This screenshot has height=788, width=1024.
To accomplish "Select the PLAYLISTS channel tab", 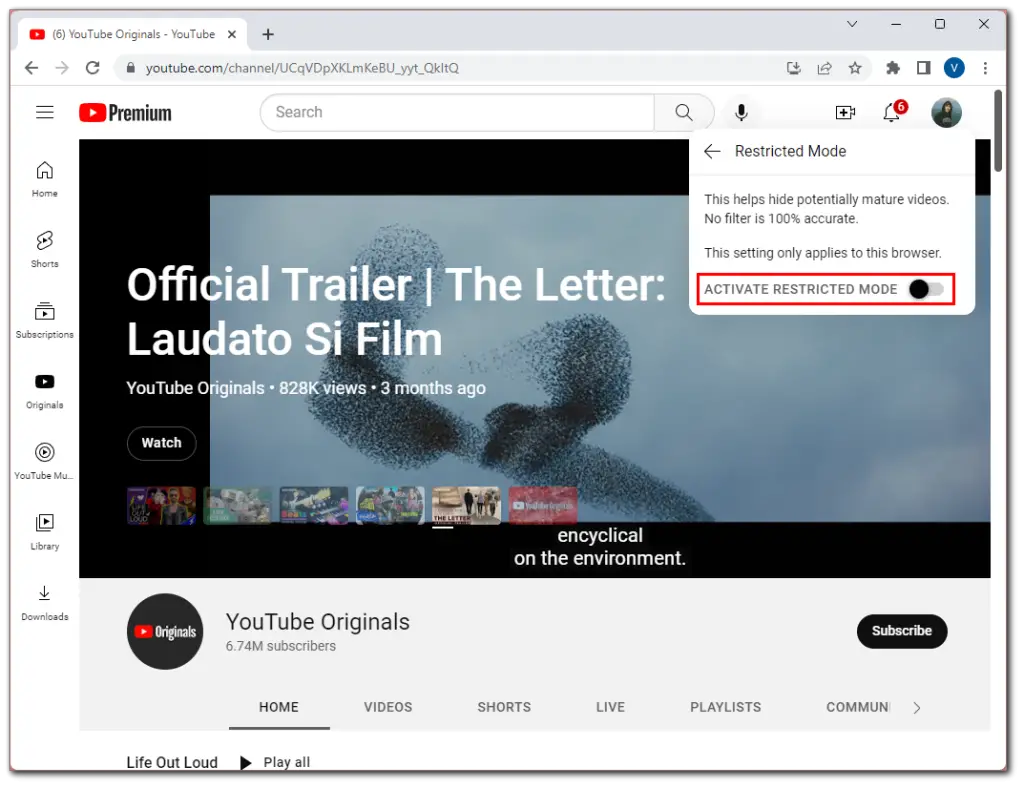I will click(726, 708).
